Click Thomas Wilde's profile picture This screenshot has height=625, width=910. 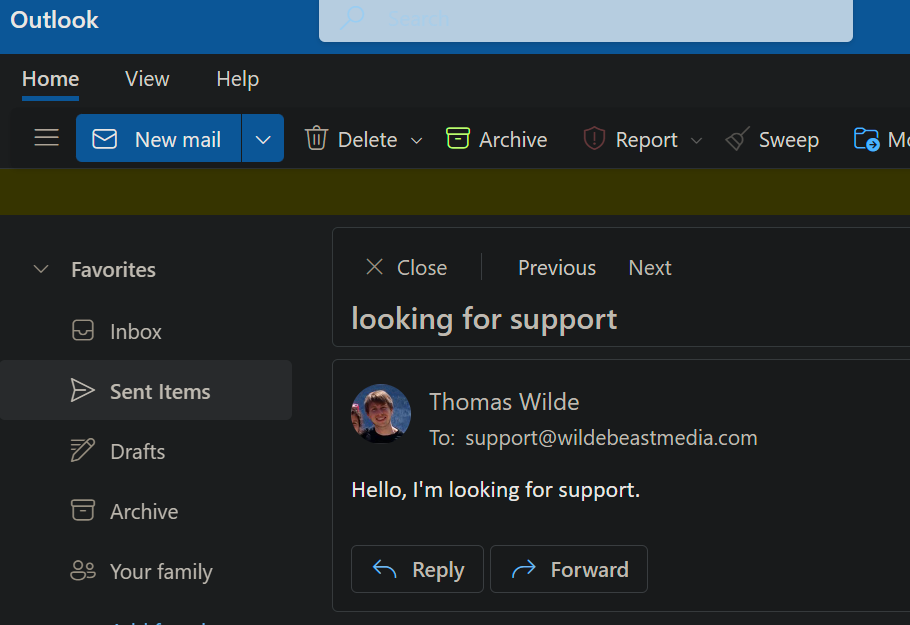pos(381,413)
